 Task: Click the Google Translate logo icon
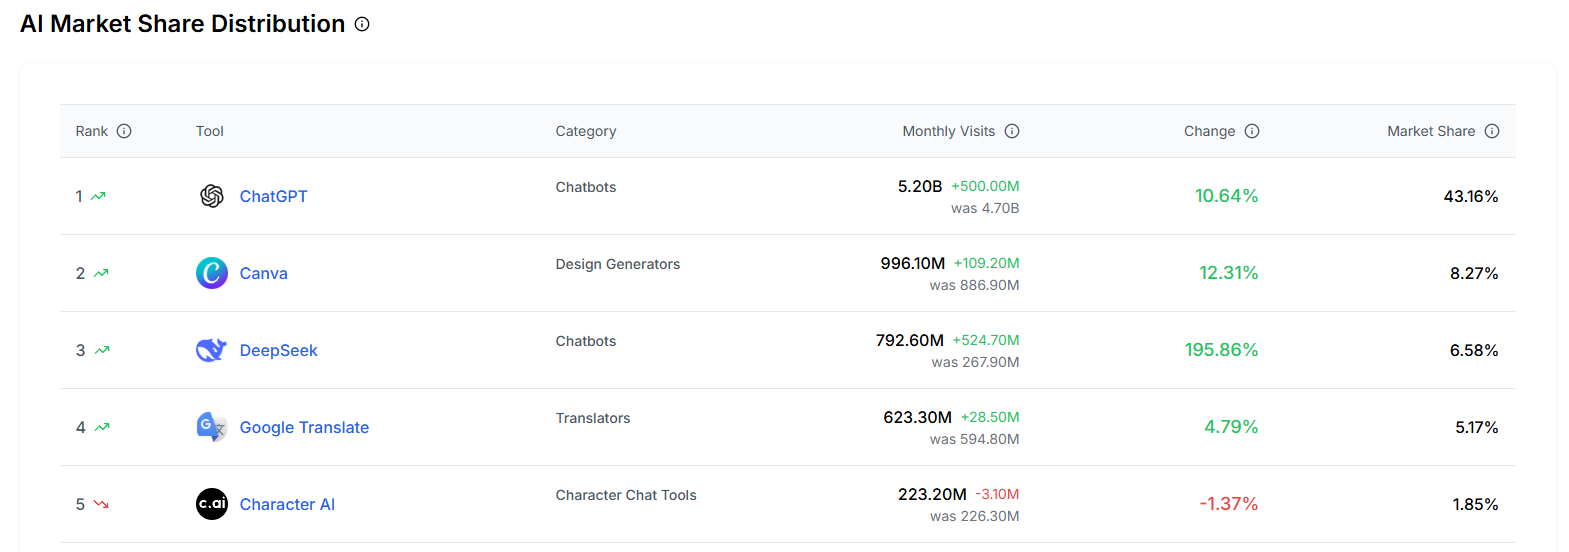(211, 427)
